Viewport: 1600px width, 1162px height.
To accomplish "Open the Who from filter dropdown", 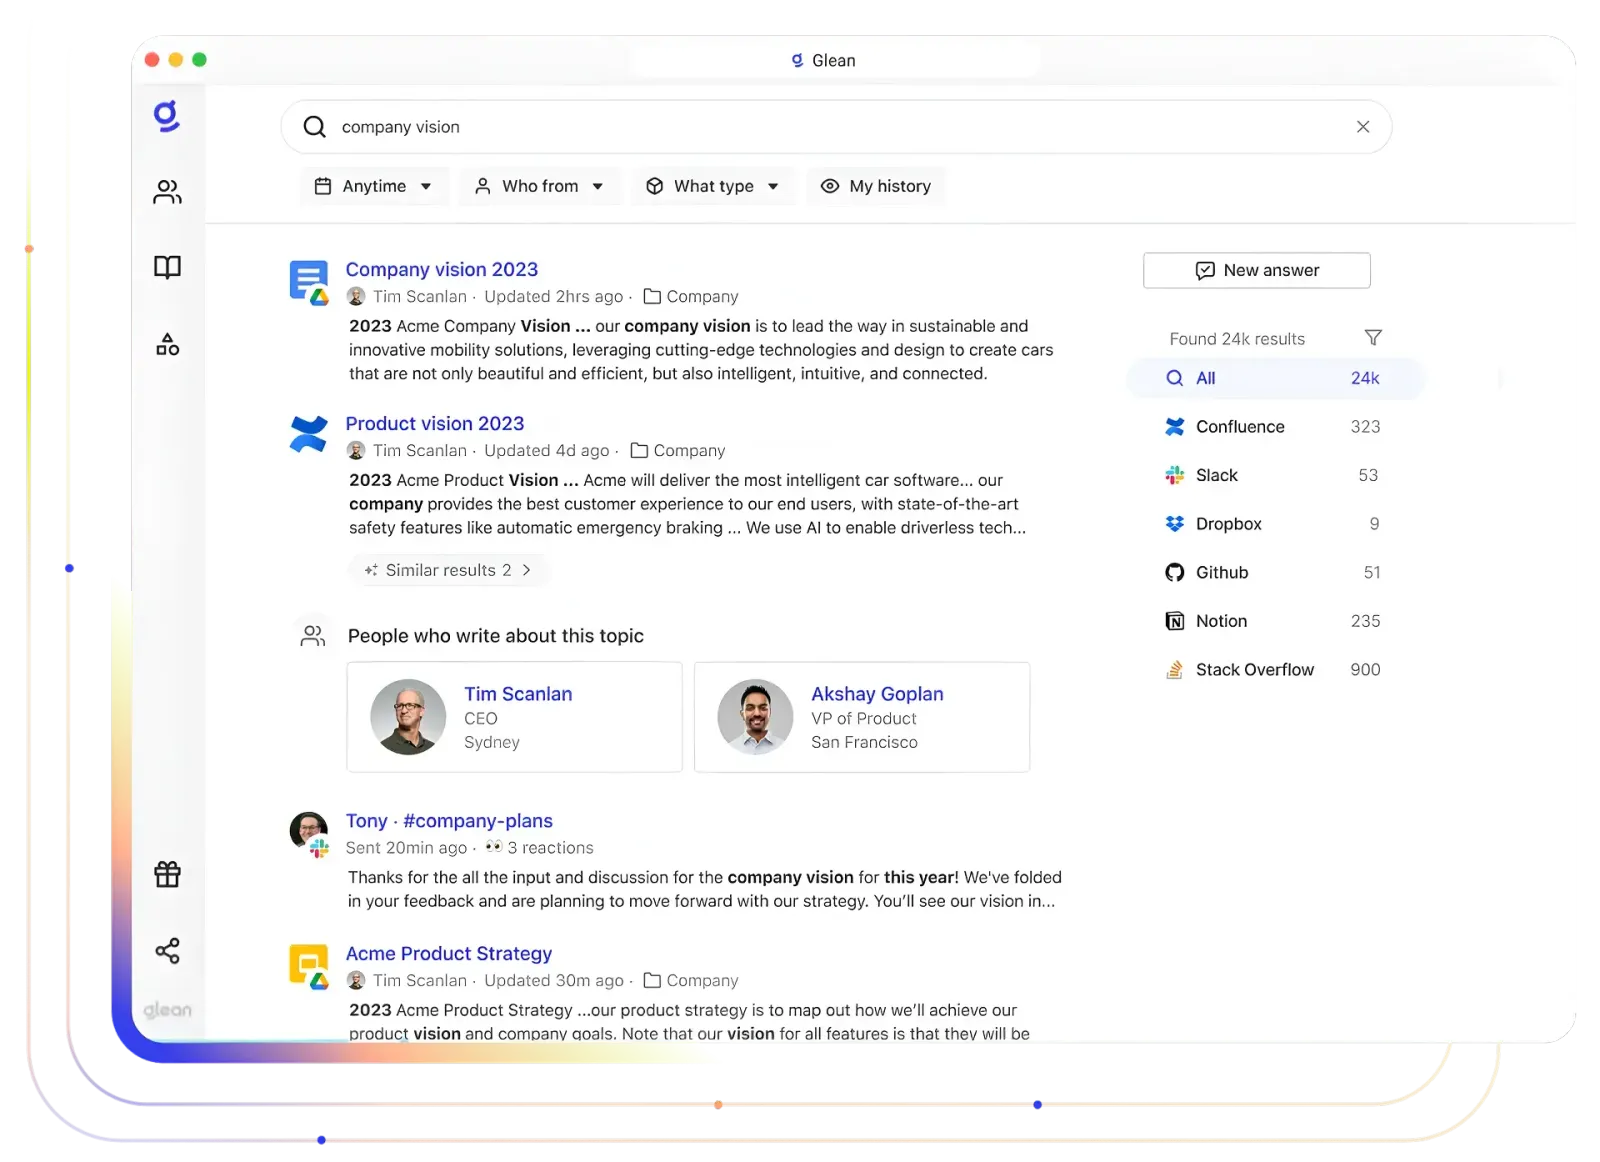I will click(x=540, y=186).
